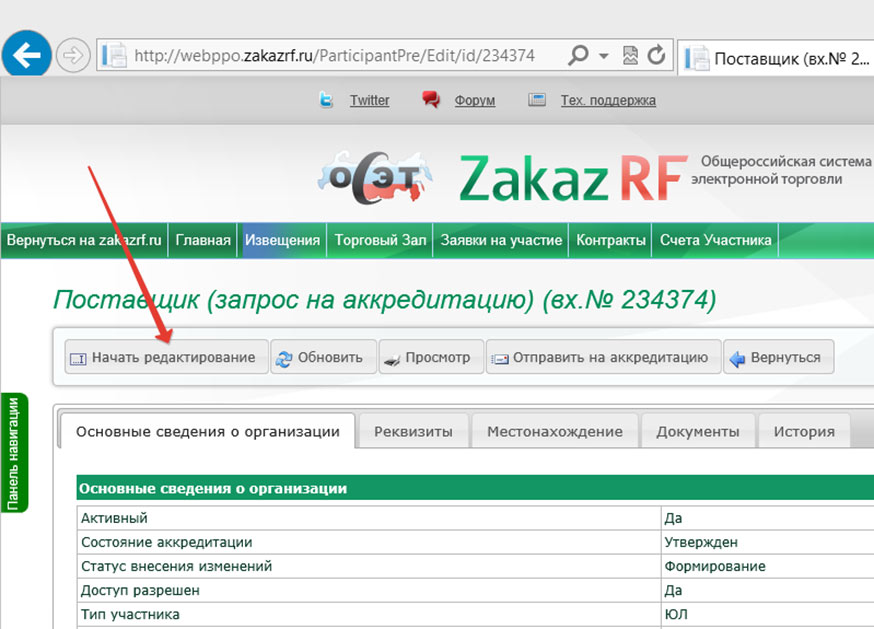
Task: Select the Основные сведения о организации tab
Action: [207, 431]
